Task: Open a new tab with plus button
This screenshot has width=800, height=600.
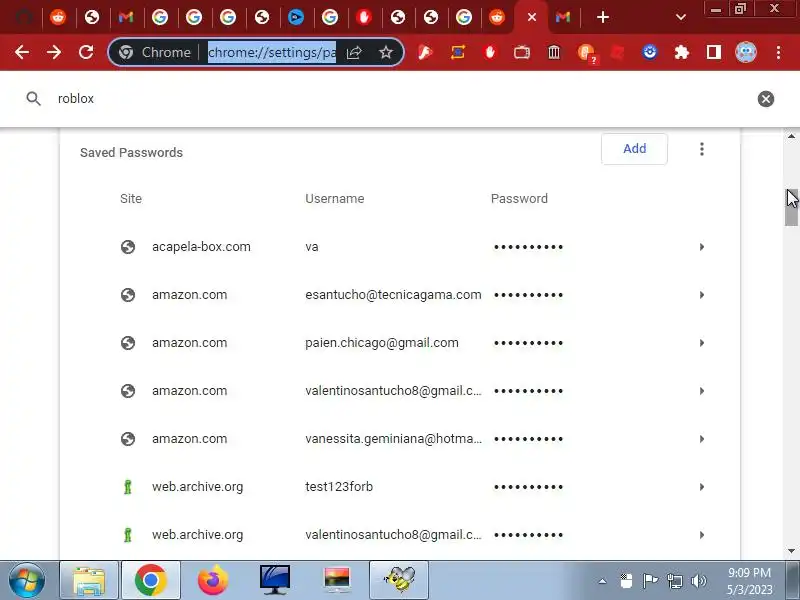Action: pos(603,17)
